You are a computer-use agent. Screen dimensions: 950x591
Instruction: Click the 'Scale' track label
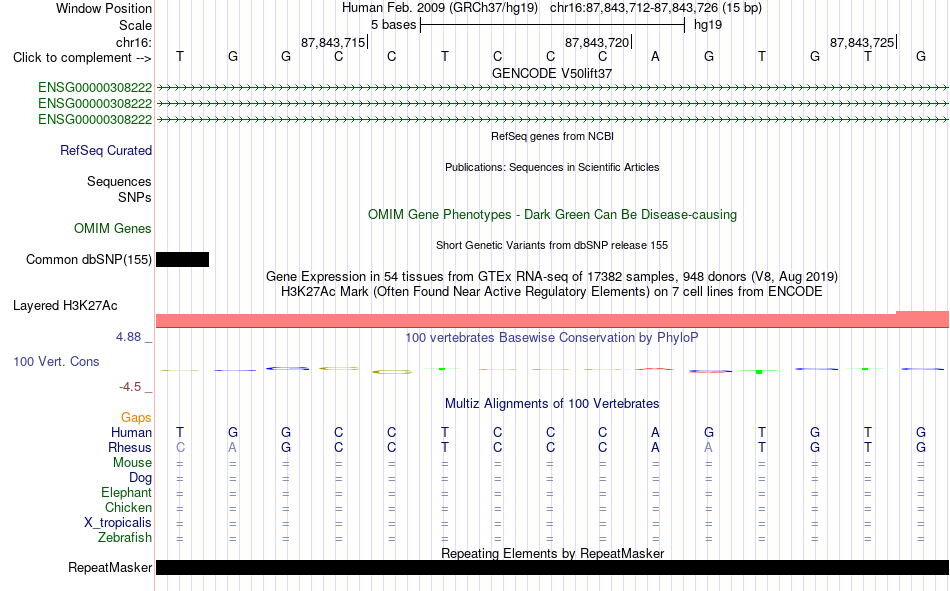tap(135, 25)
